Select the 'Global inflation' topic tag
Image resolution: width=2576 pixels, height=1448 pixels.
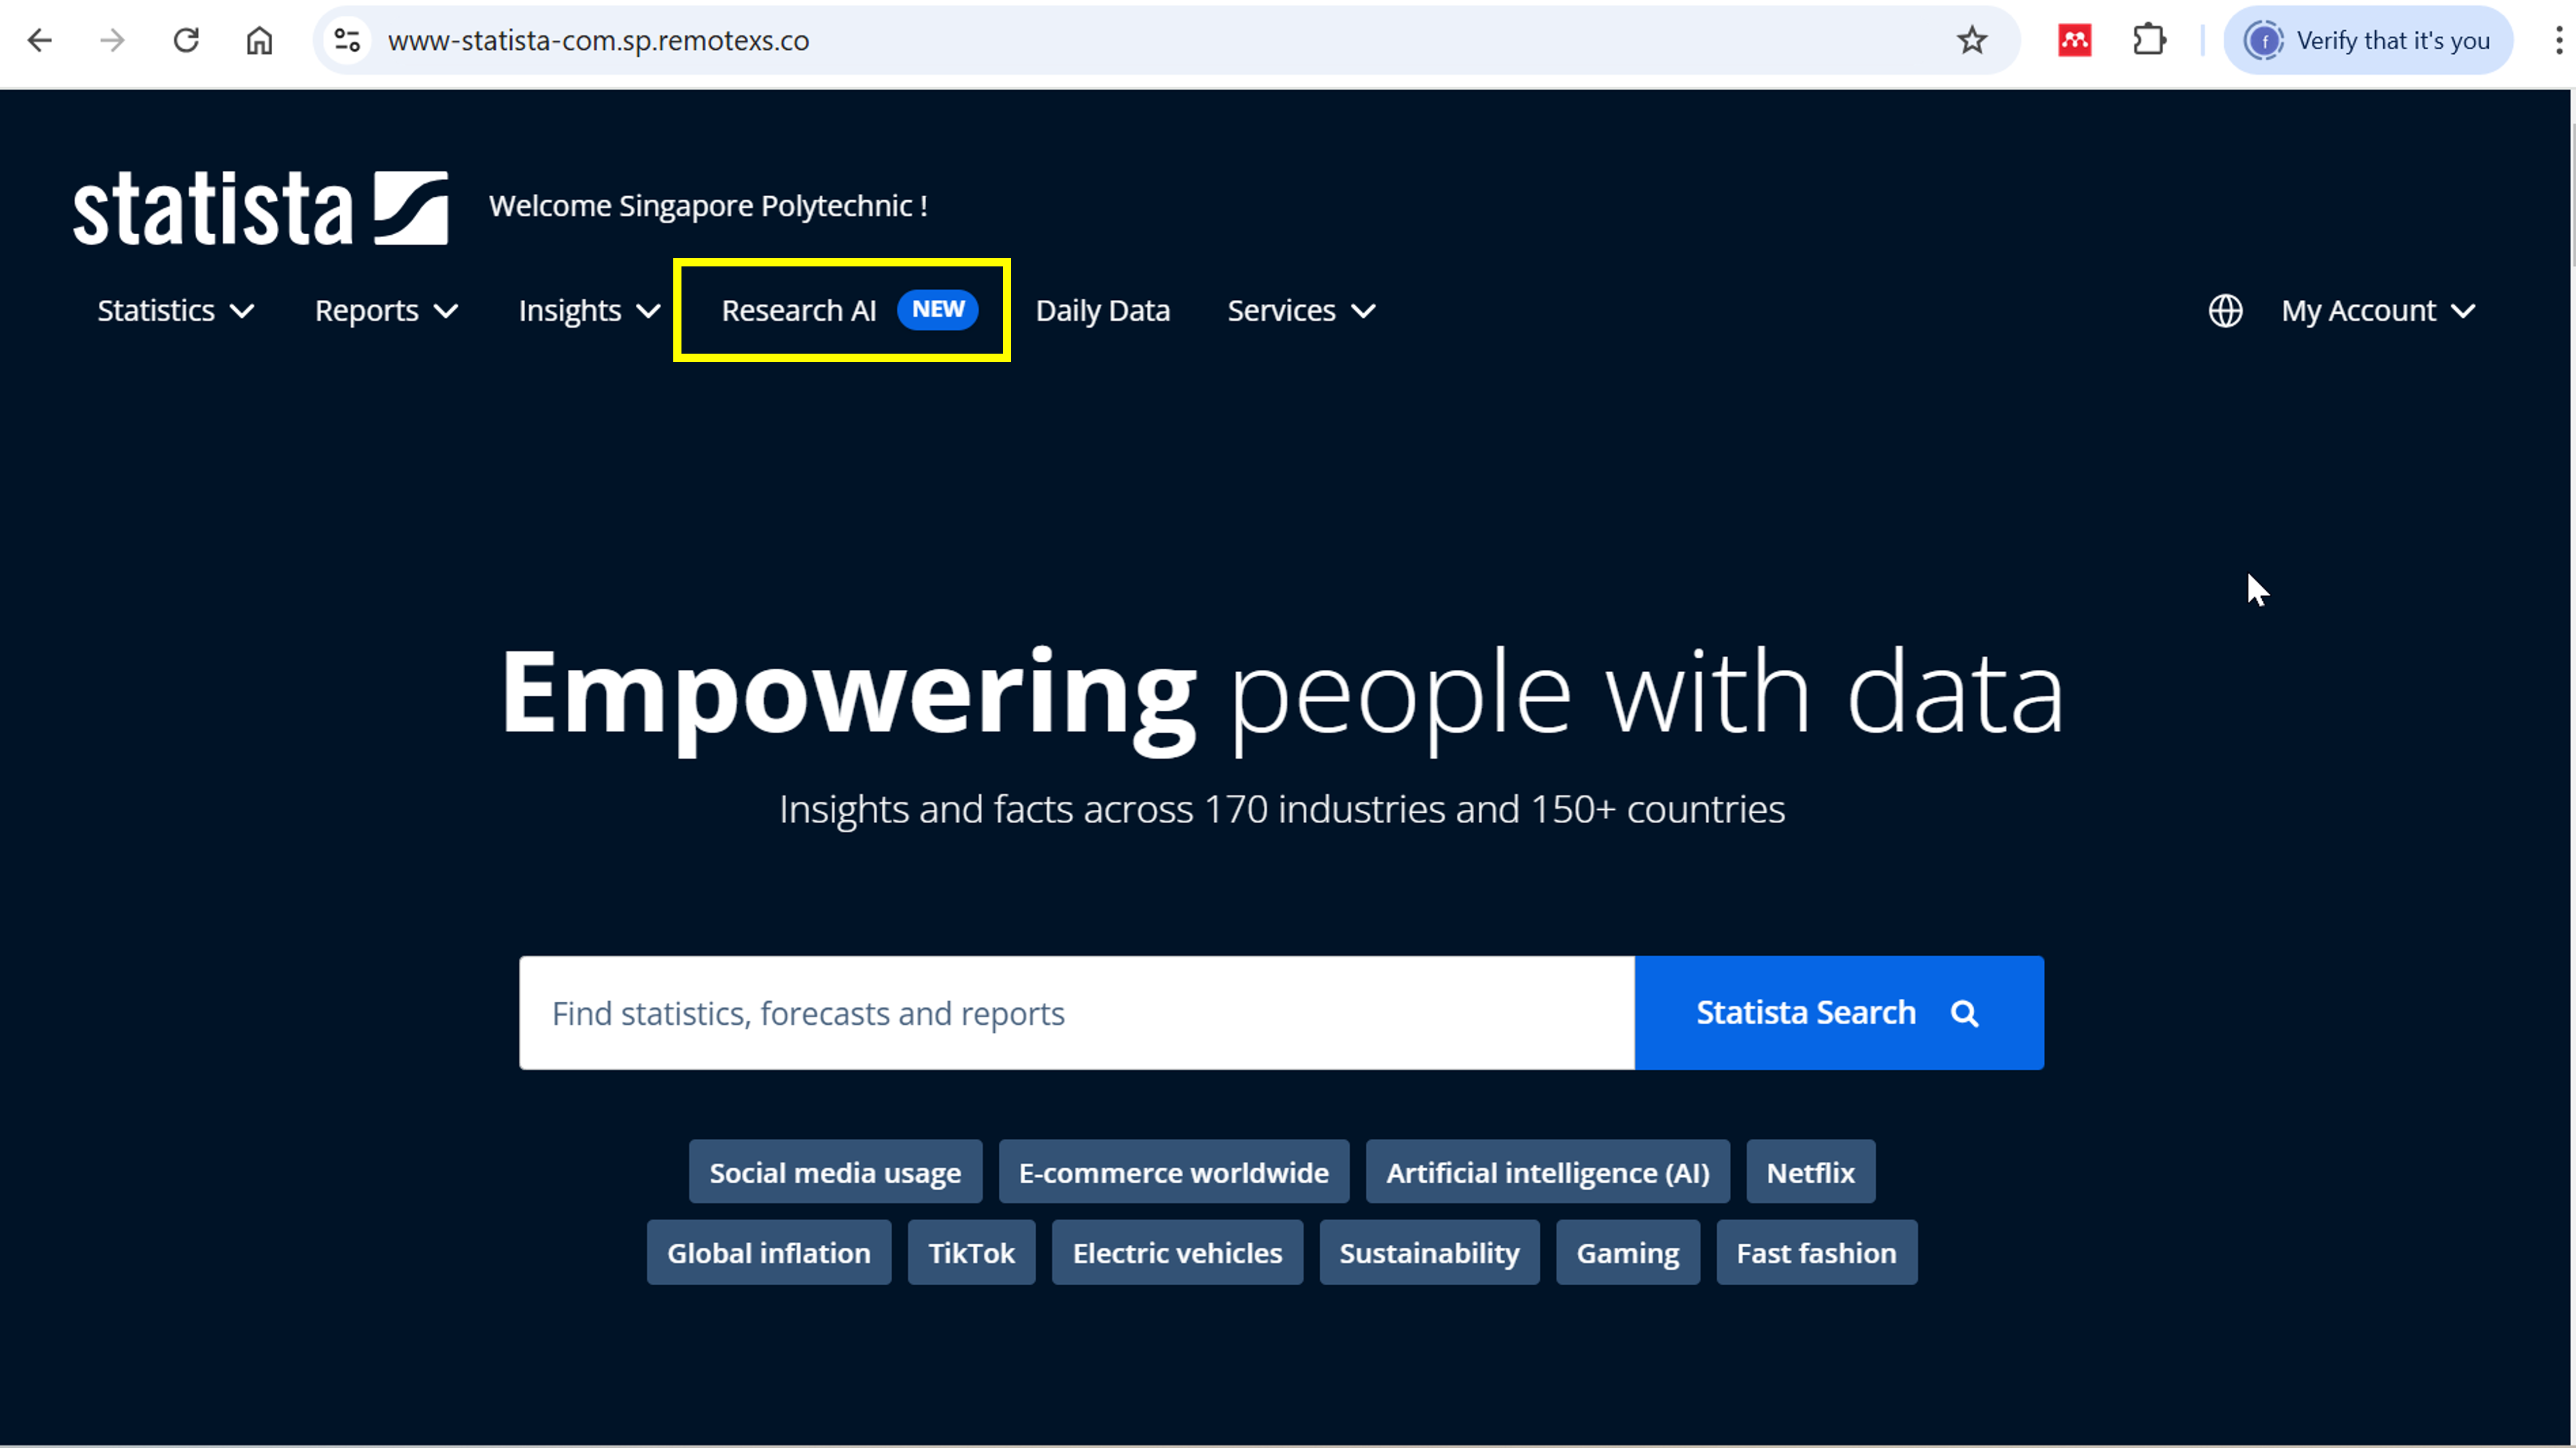click(768, 1252)
